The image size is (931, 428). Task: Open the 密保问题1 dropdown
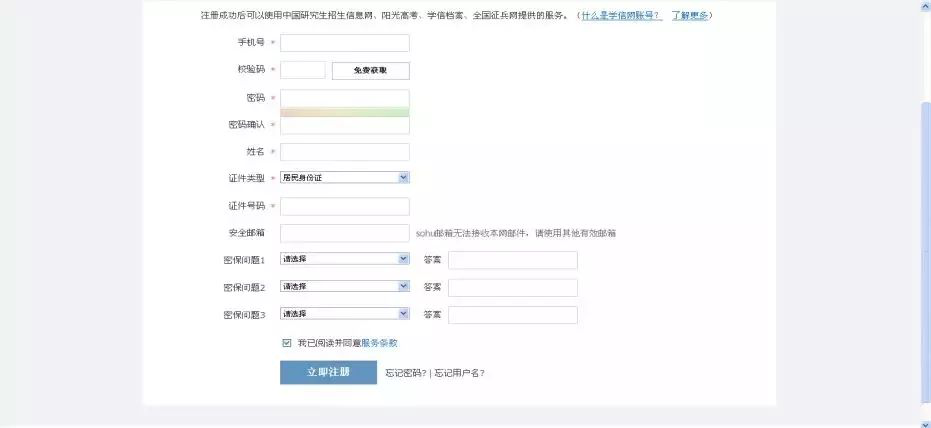(344, 259)
